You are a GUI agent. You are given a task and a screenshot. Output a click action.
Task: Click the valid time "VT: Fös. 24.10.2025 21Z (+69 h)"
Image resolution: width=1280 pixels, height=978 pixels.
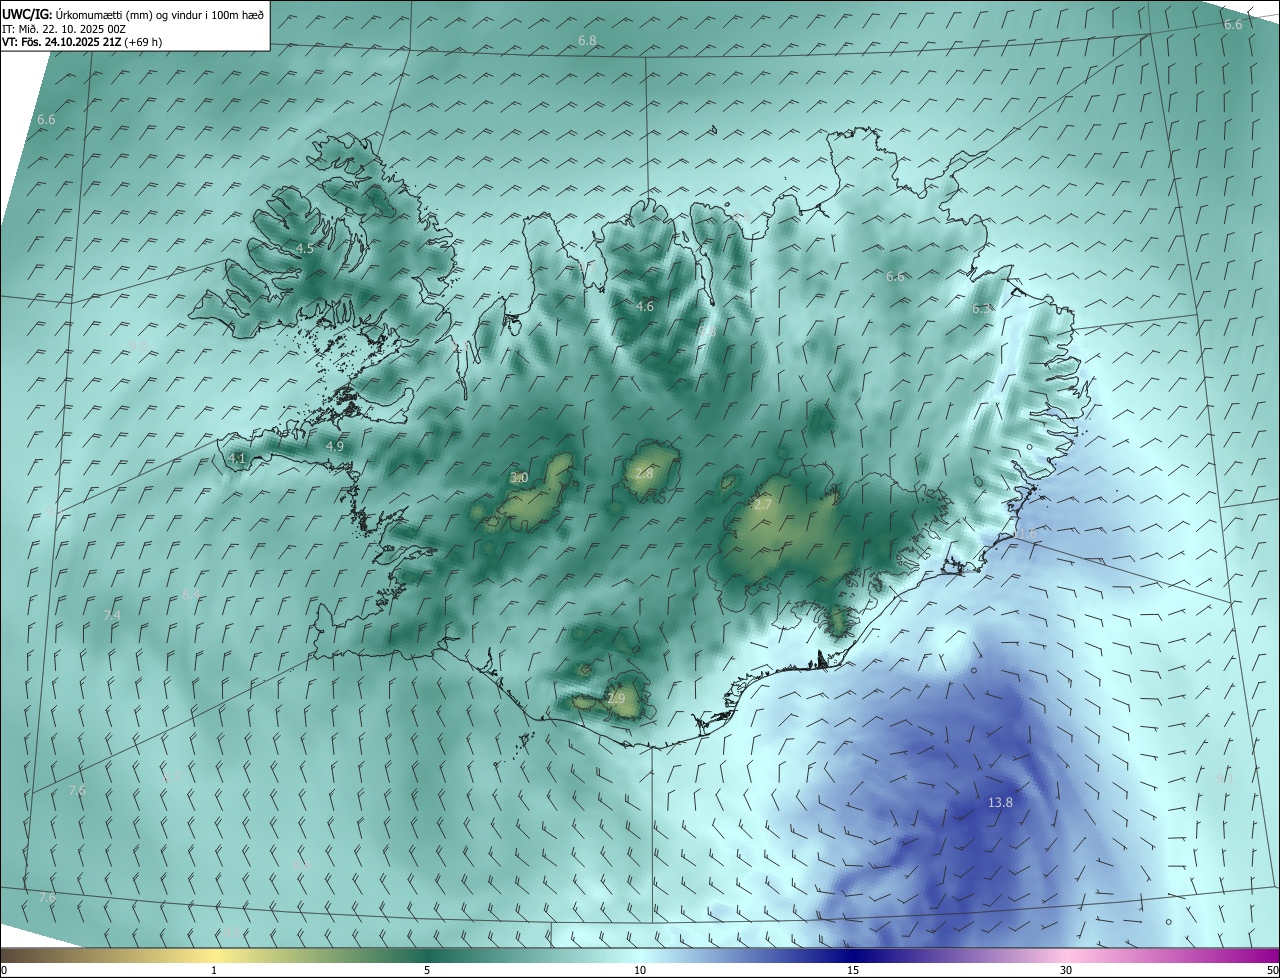(x=82, y=42)
